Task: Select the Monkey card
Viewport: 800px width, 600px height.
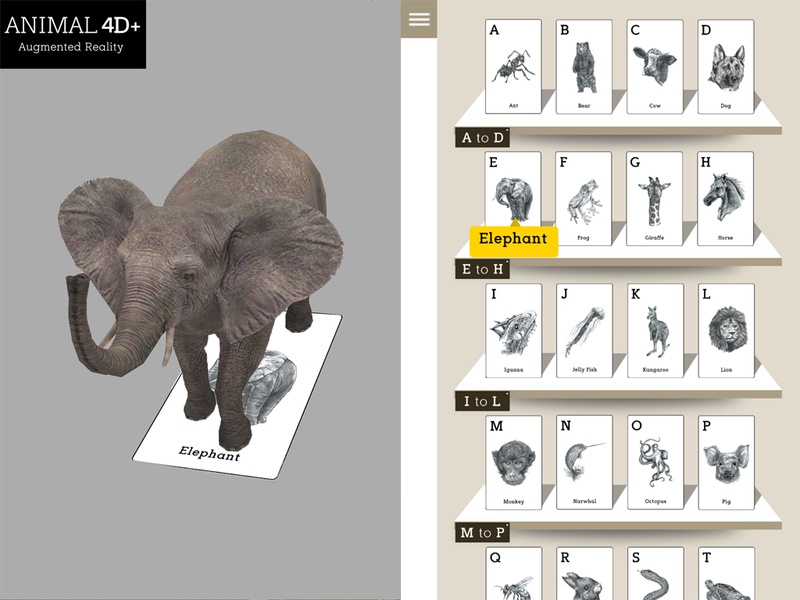Action: coord(513,462)
